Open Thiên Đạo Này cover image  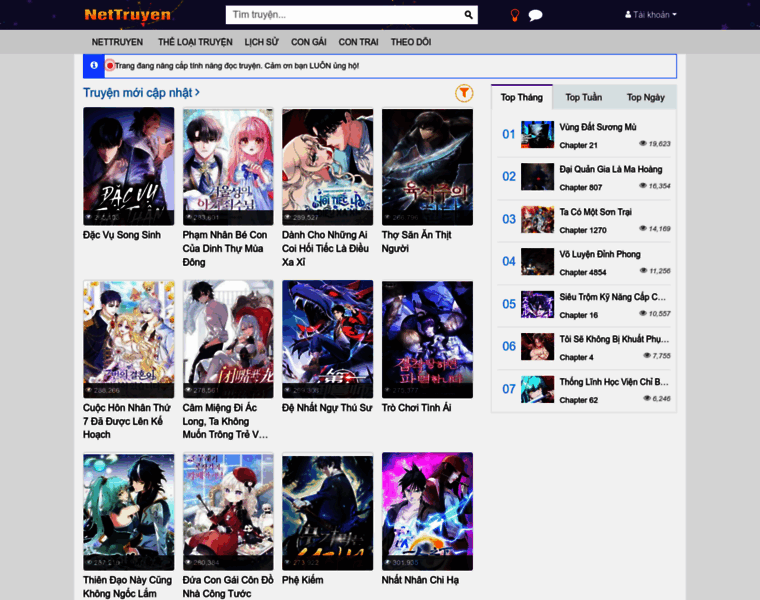coord(128,512)
